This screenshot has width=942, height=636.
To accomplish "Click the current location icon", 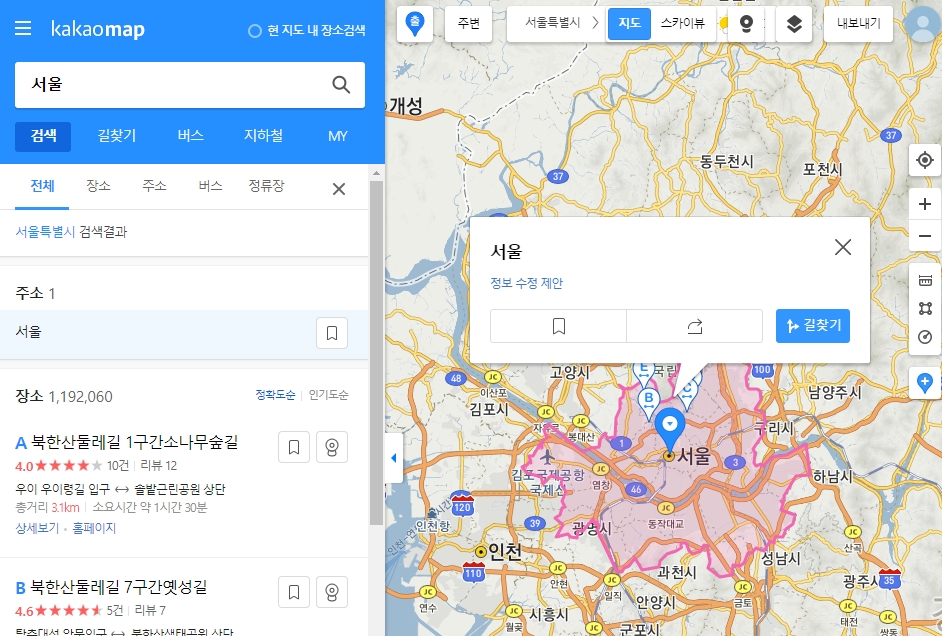I will pyautogui.click(x=924, y=159).
